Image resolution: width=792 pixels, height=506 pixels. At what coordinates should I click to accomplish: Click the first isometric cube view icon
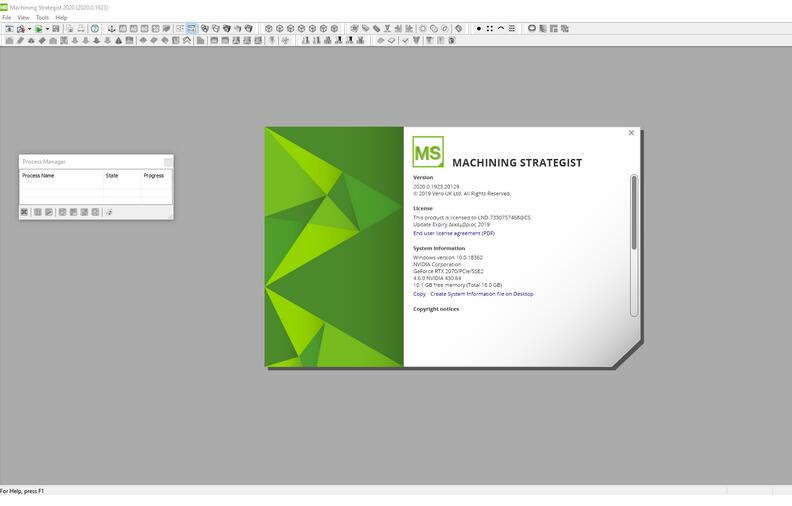[269, 29]
